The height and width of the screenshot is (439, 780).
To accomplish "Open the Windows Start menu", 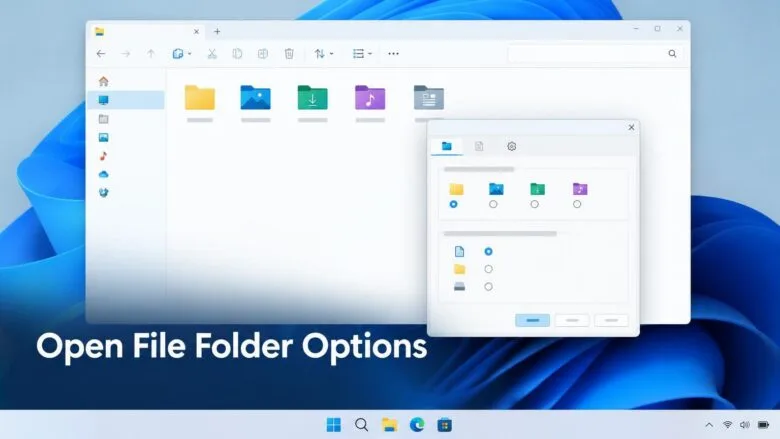I will pos(334,425).
